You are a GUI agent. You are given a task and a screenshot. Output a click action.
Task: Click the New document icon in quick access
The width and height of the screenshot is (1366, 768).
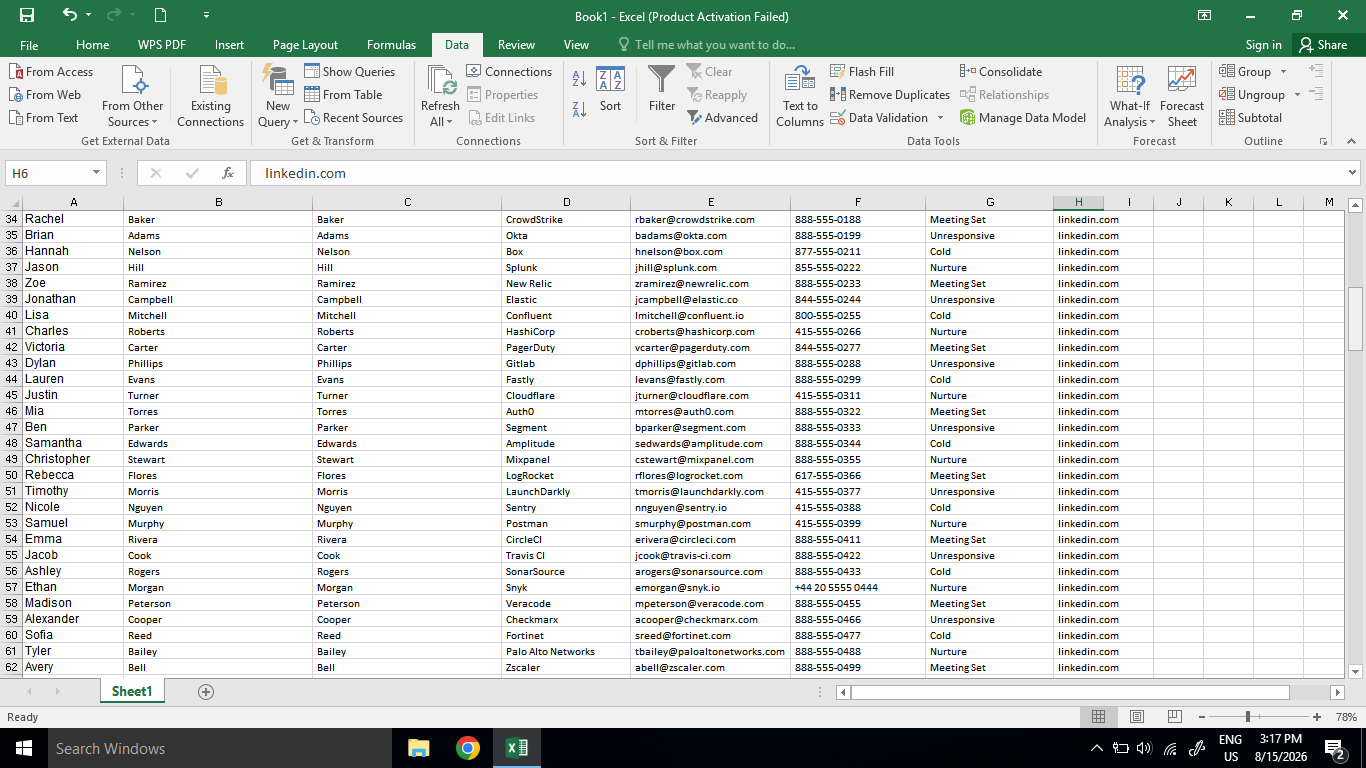160,15
